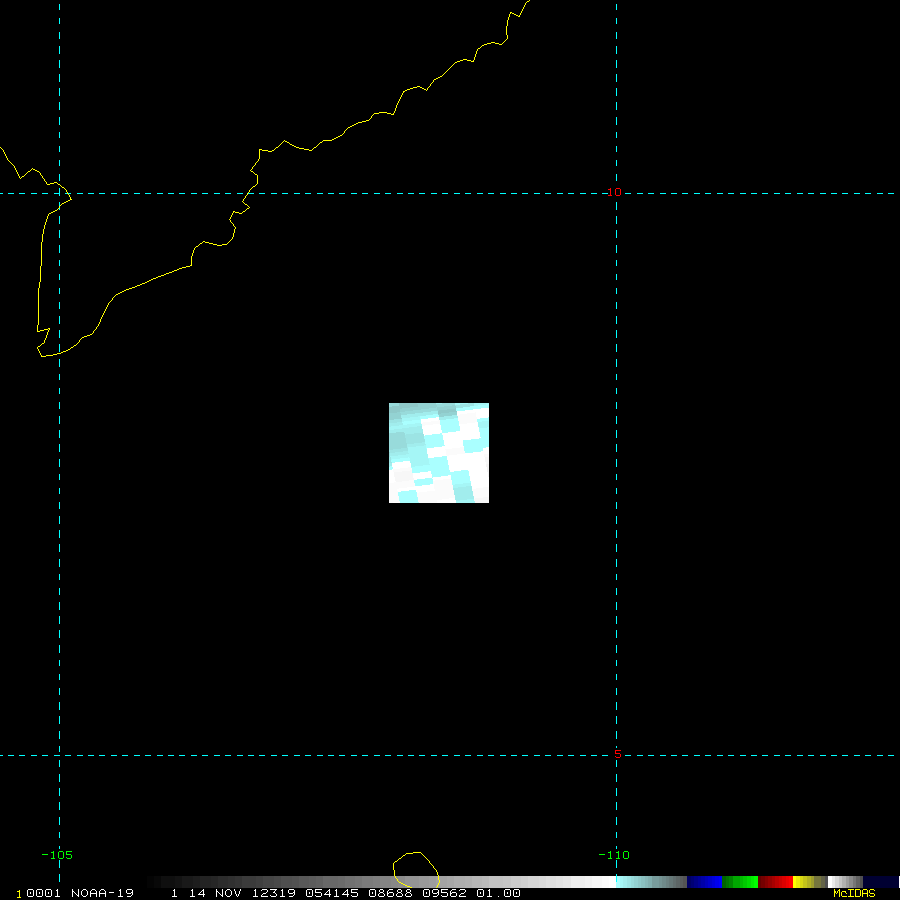Viewport: 900px width, 900px height.
Task: Click the NOAA-19 satellite label
Action: pos(102,894)
